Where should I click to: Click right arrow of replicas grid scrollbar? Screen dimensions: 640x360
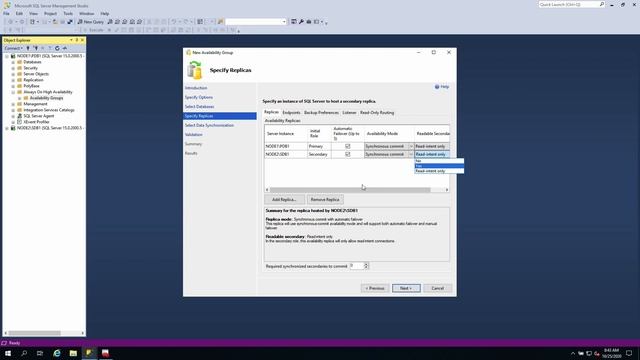coord(447,190)
